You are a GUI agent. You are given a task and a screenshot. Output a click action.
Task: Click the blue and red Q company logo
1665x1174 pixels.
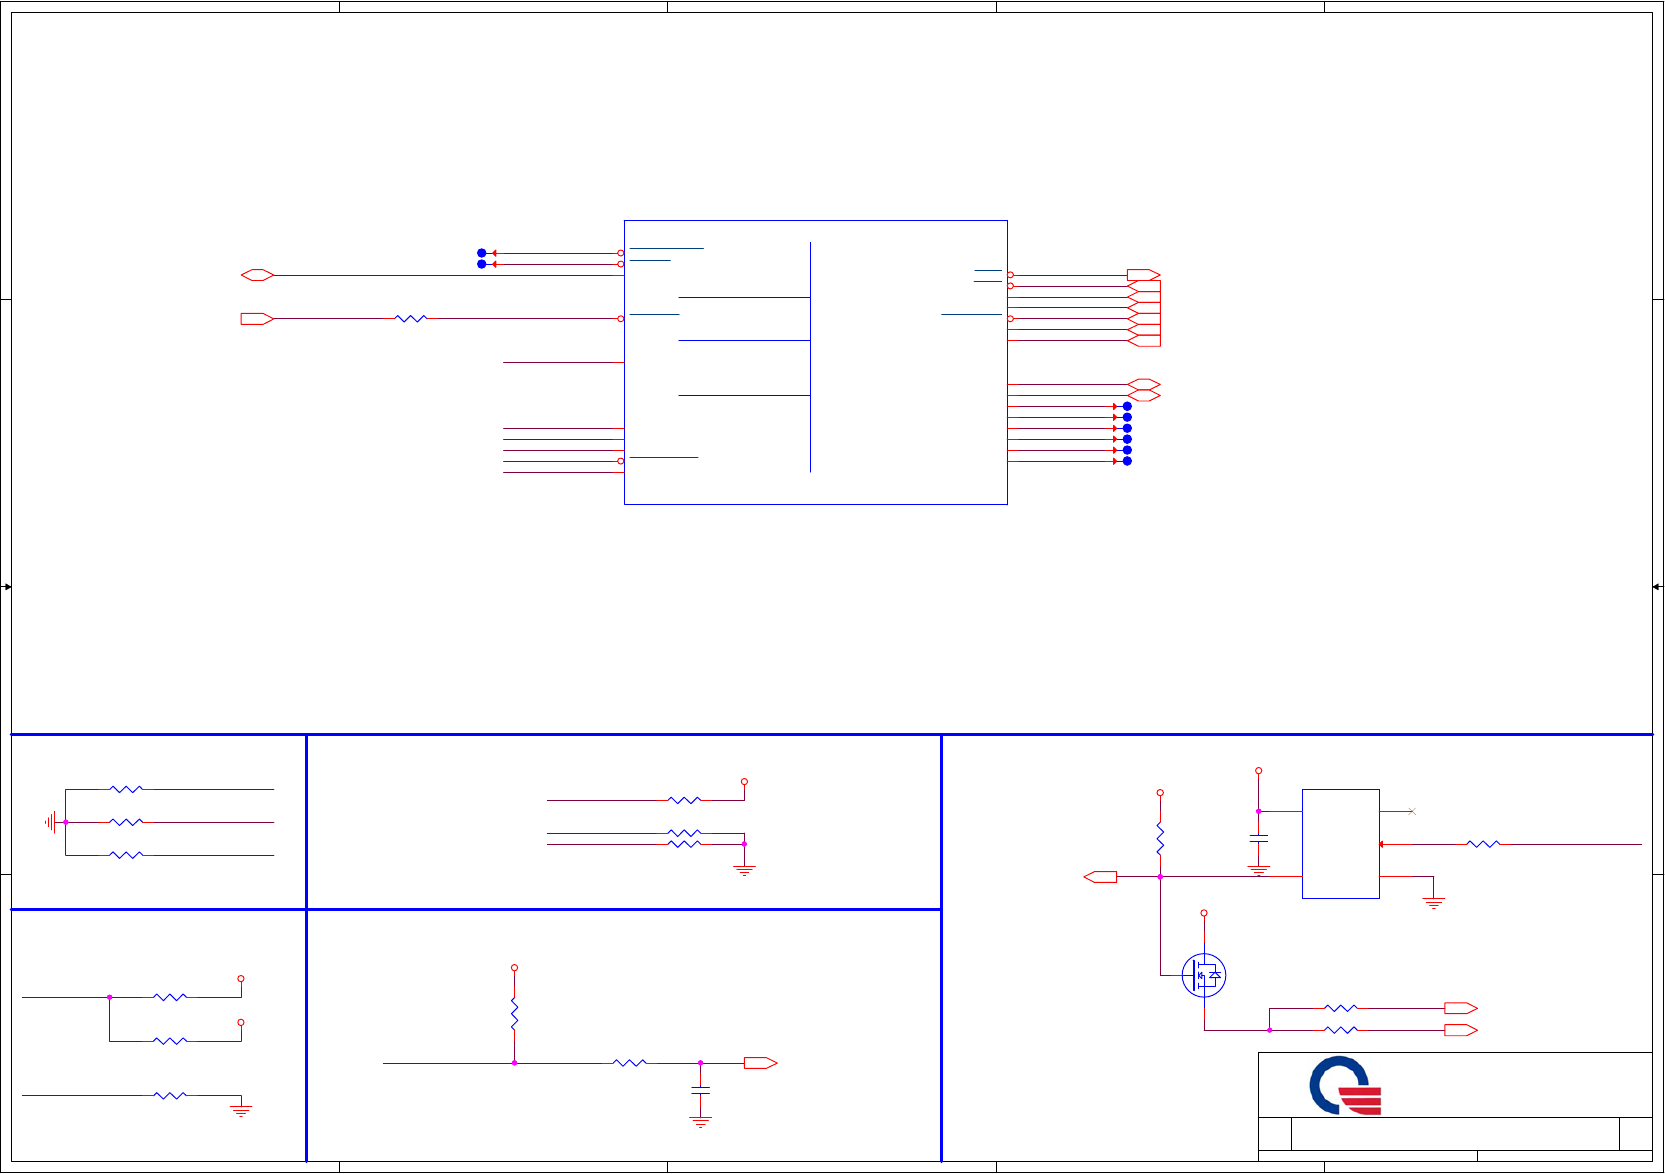click(x=1345, y=1085)
